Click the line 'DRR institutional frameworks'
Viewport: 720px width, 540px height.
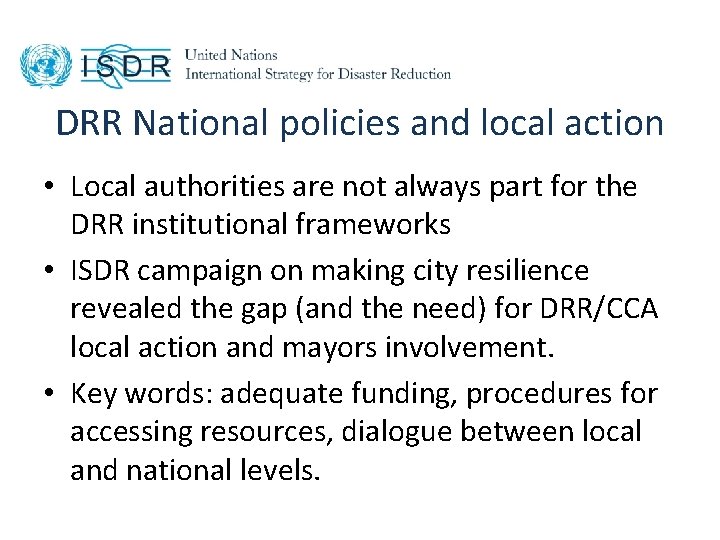pos(261,224)
